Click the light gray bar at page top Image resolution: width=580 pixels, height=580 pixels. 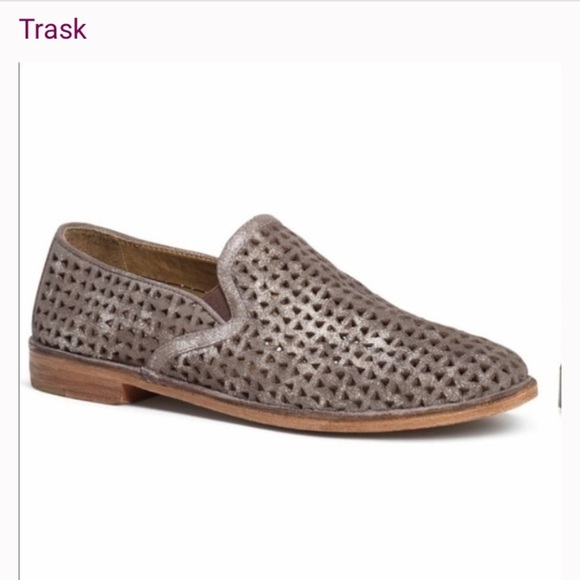point(290,1)
